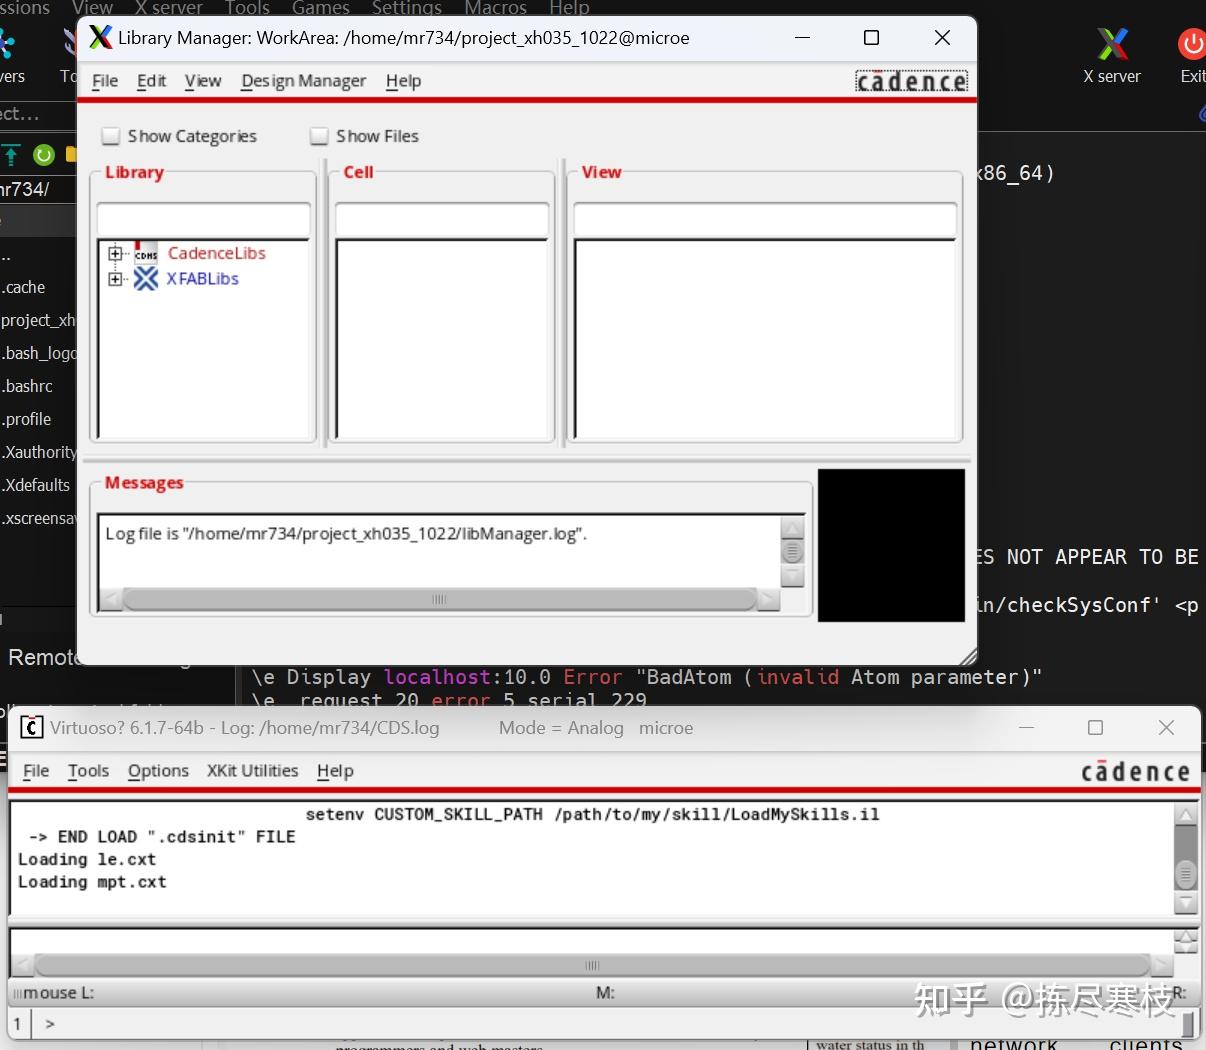Select the green upload arrow in the sidebar
Viewport: 1206px width, 1050px height.
(10, 155)
